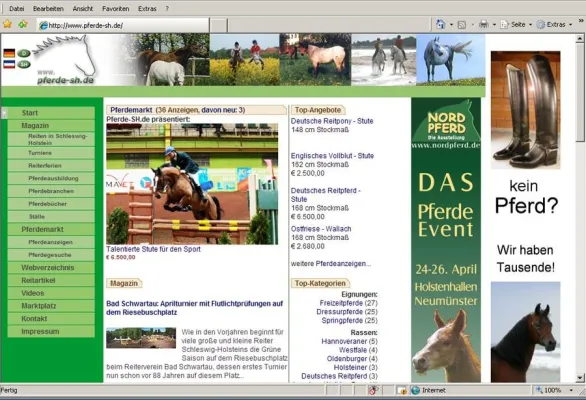
Task: Click the green SH button icon
Action: (24, 64)
